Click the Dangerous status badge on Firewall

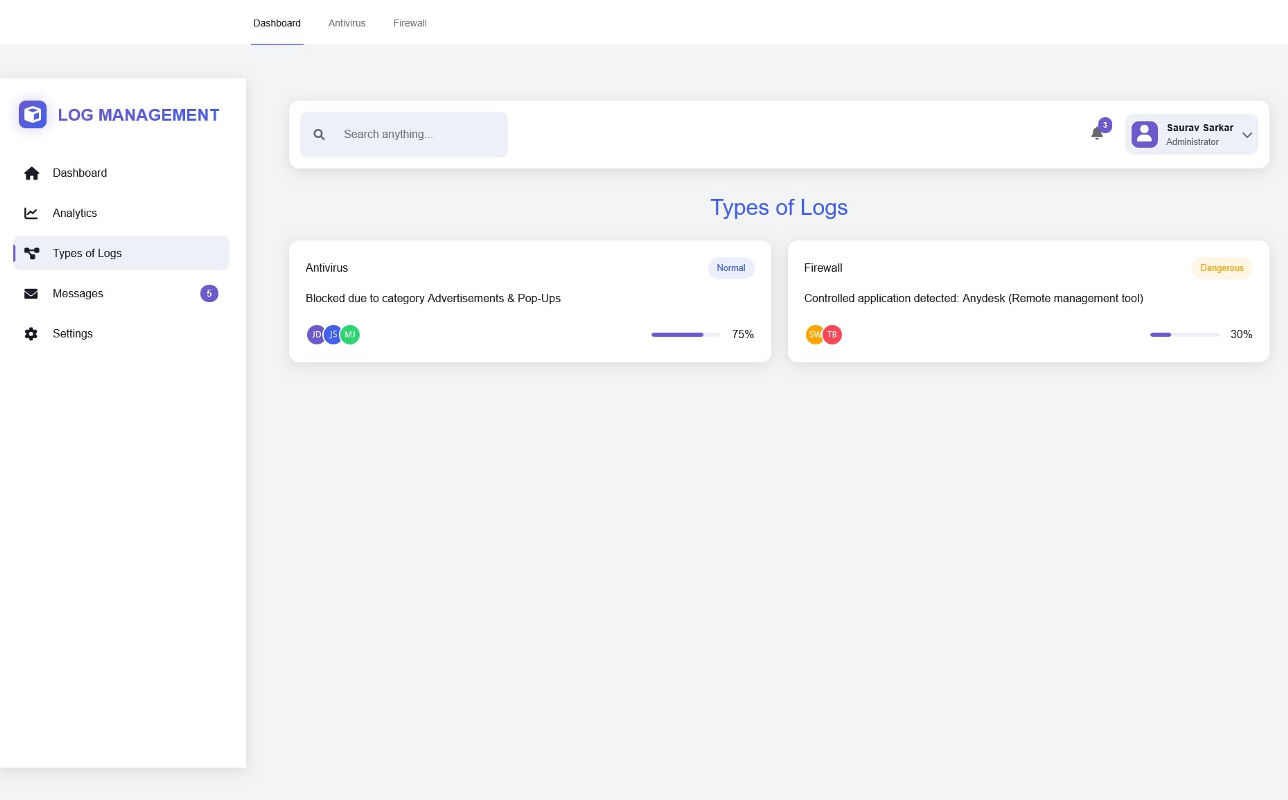[1221, 268]
